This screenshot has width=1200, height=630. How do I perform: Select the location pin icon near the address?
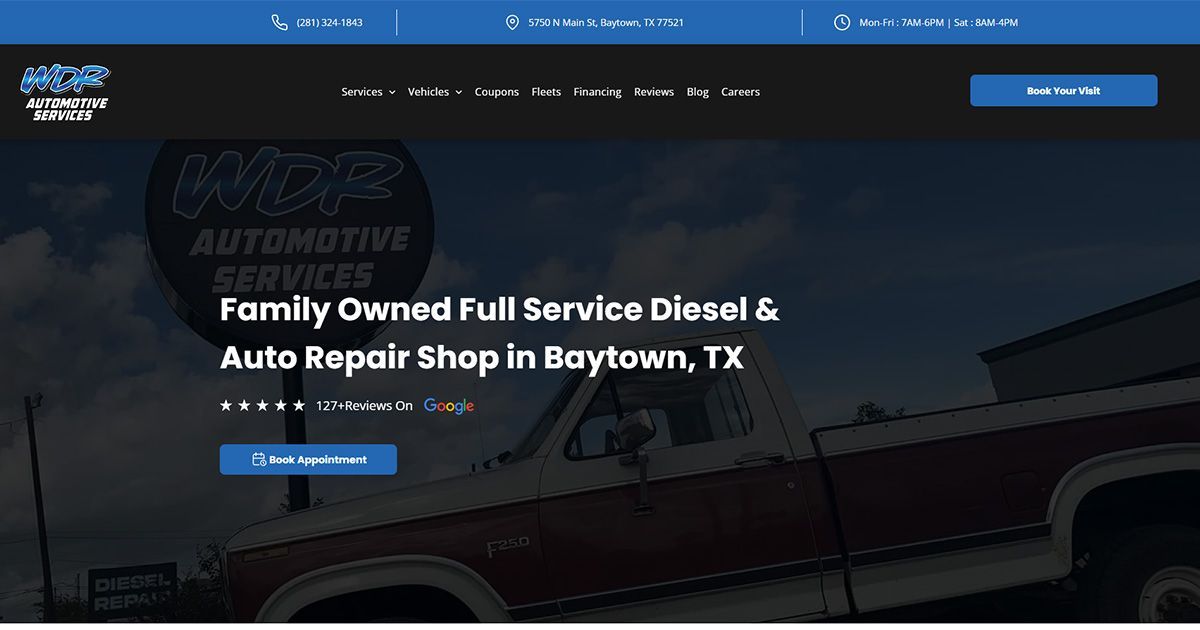pyautogui.click(x=512, y=21)
